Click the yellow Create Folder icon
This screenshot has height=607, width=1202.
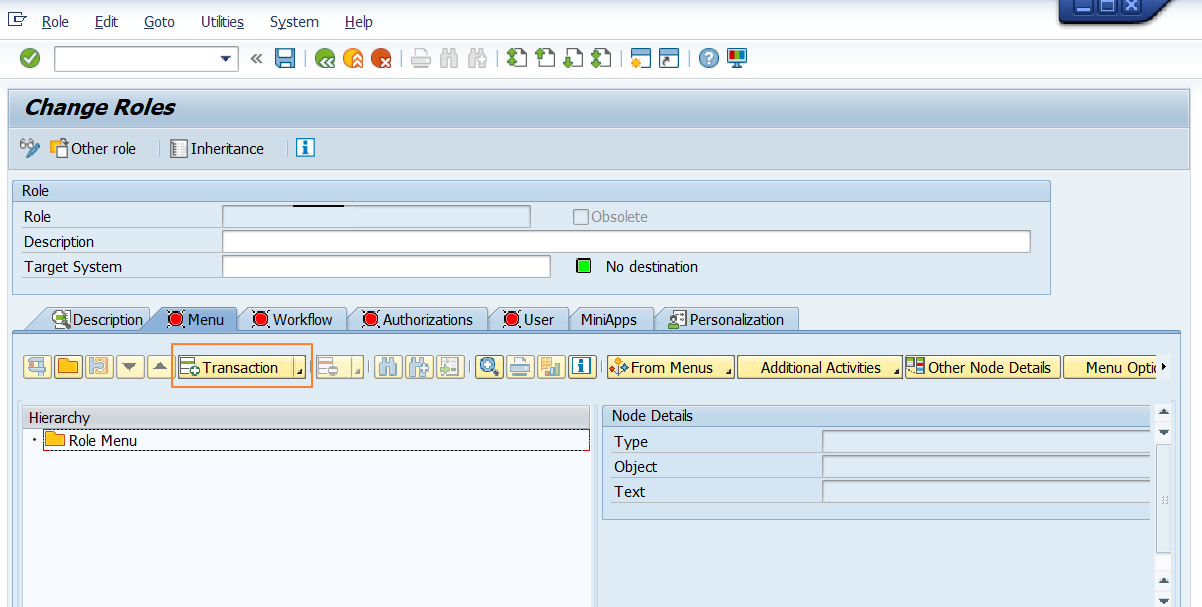[67, 367]
